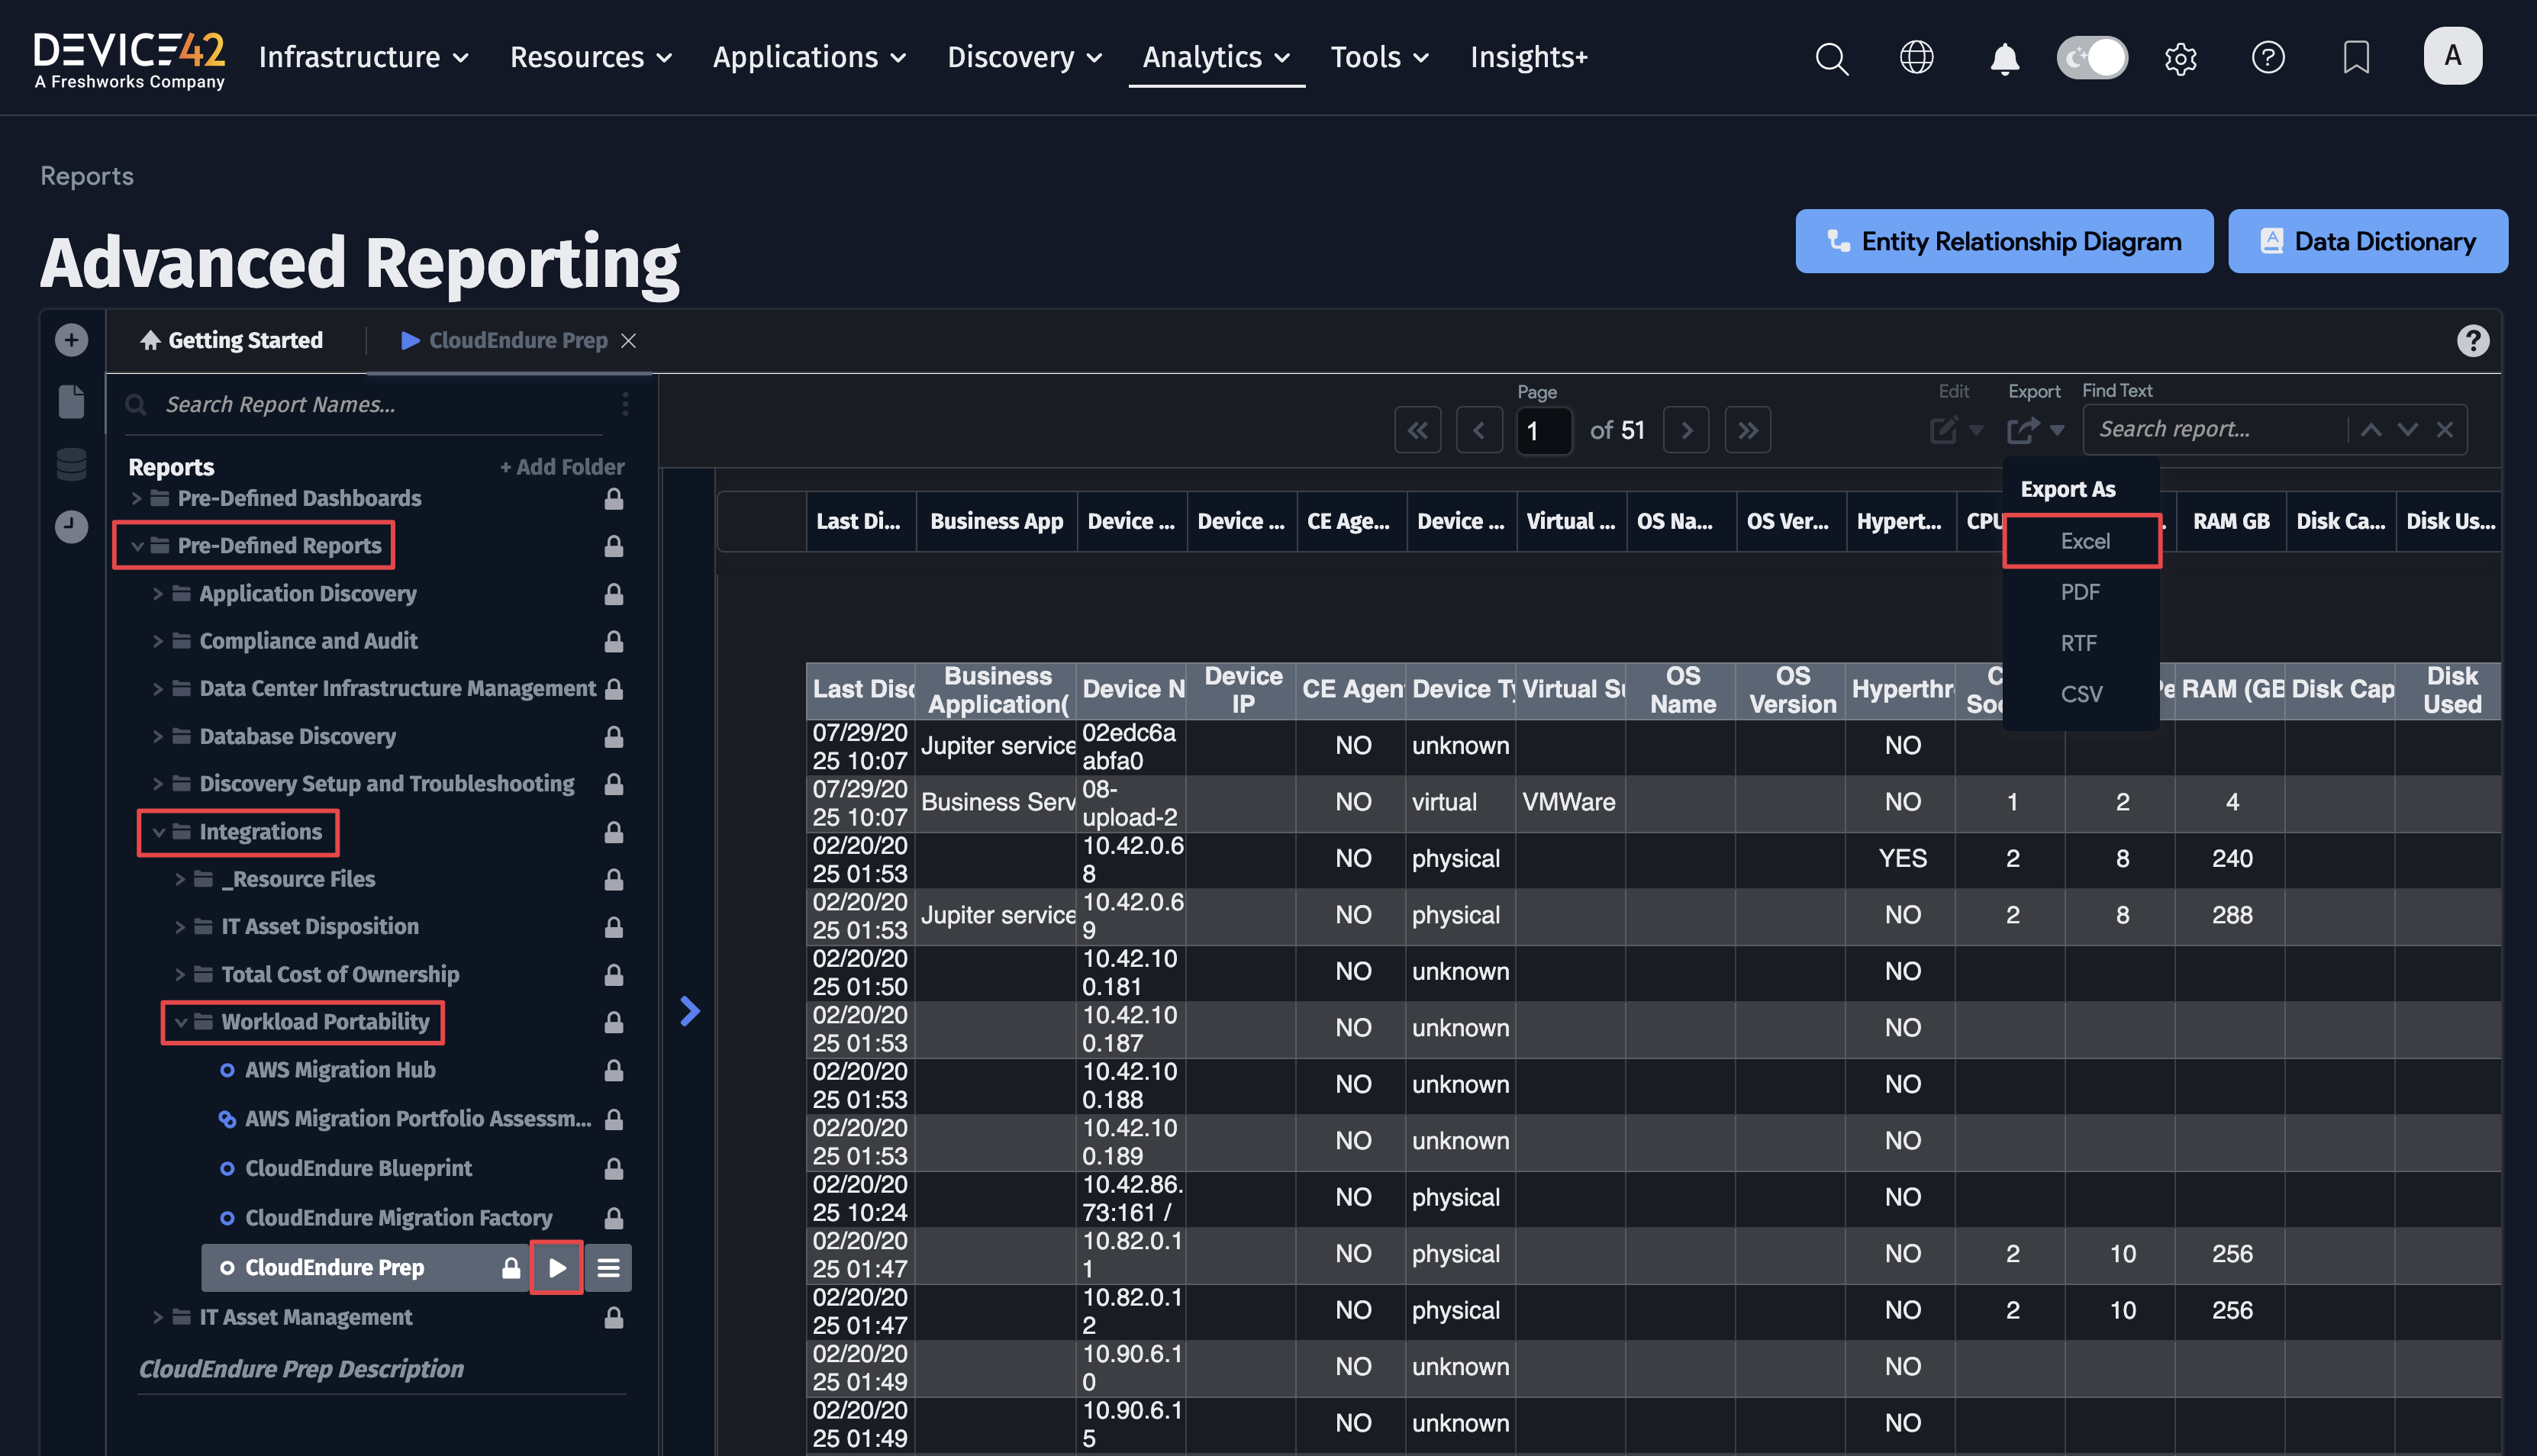The width and height of the screenshot is (2537, 1456).
Task: Toggle the dark mode switch
Action: pos(2092,57)
